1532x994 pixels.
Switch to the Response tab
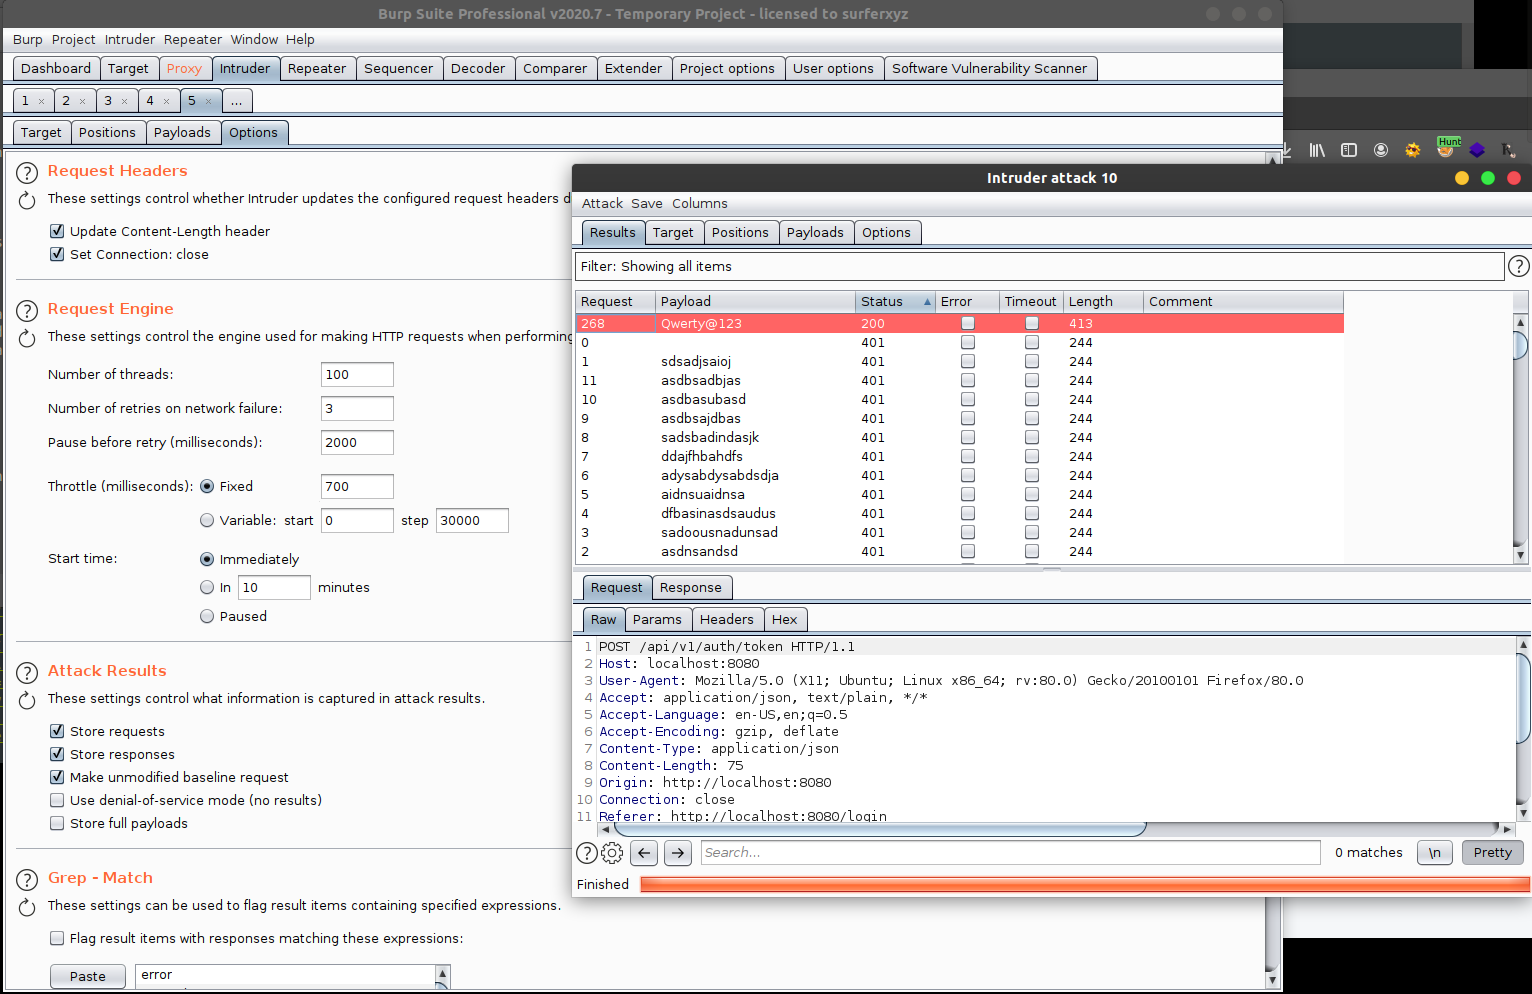click(x=691, y=588)
